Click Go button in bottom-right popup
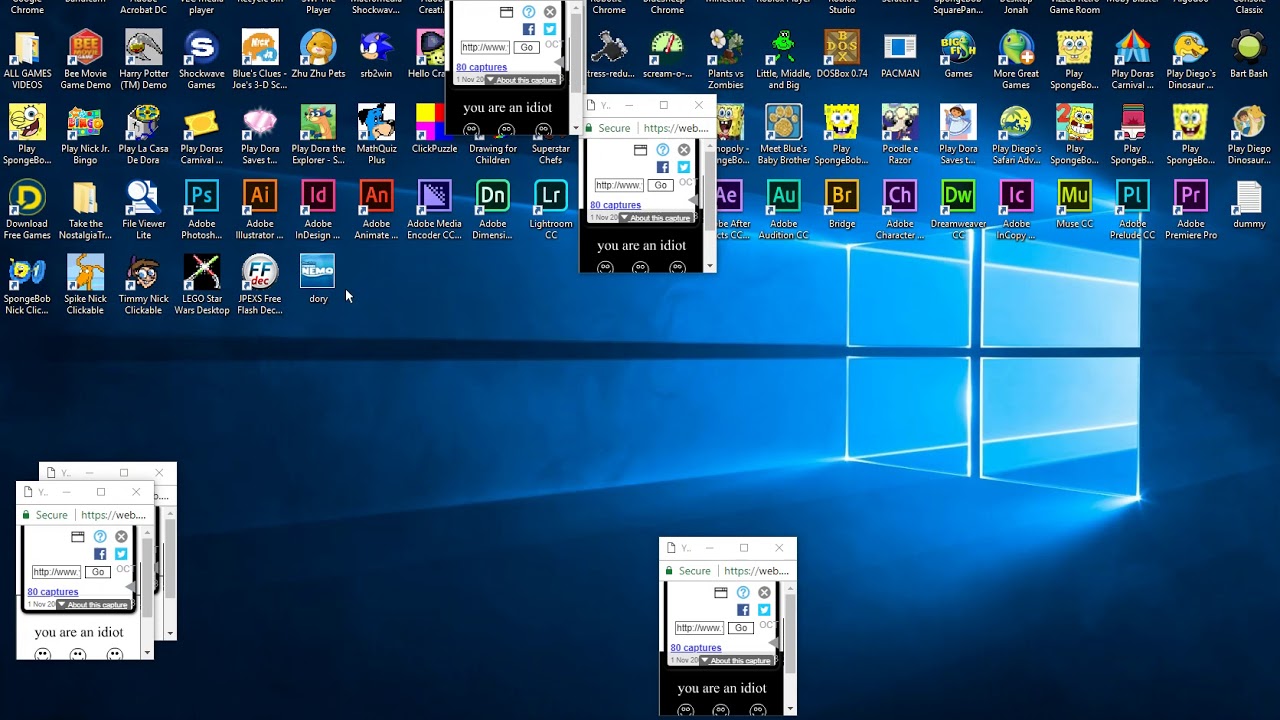The width and height of the screenshot is (1280, 720). click(x=740, y=628)
